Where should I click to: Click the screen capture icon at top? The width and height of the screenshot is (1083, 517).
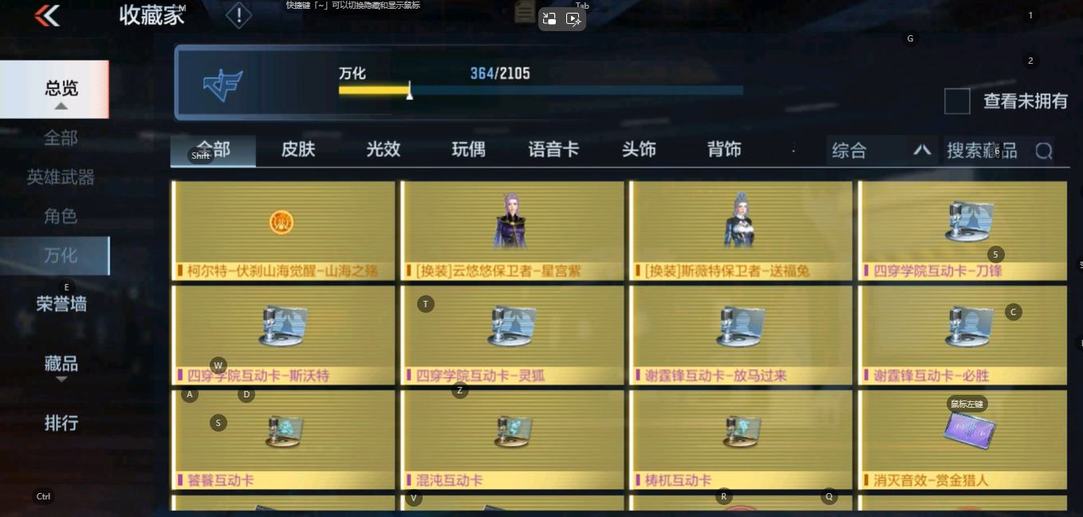[550, 19]
